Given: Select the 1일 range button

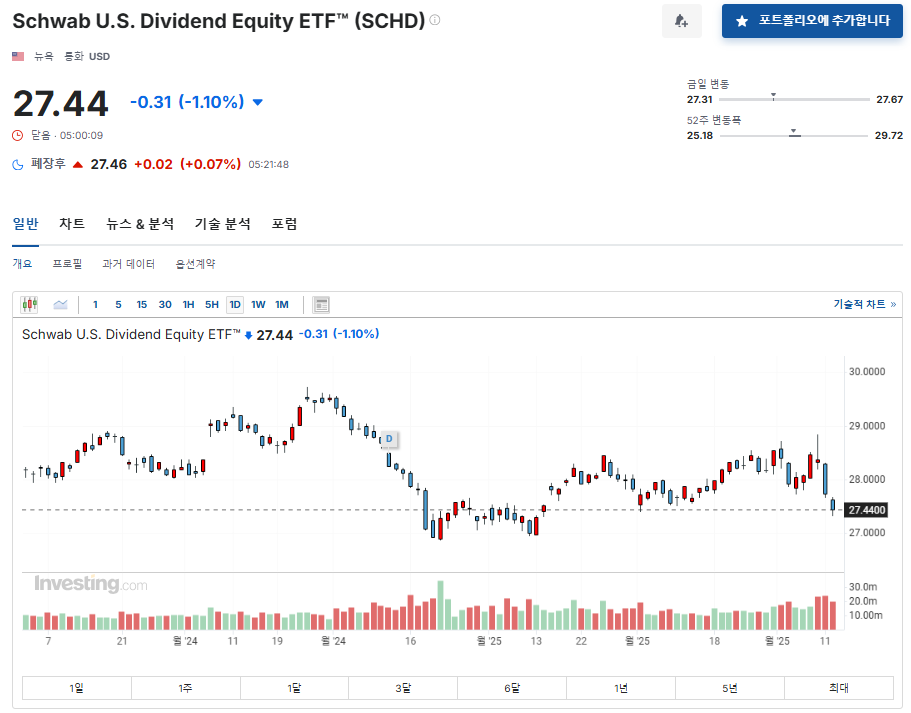Looking at the screenshot, I should 77,688.
